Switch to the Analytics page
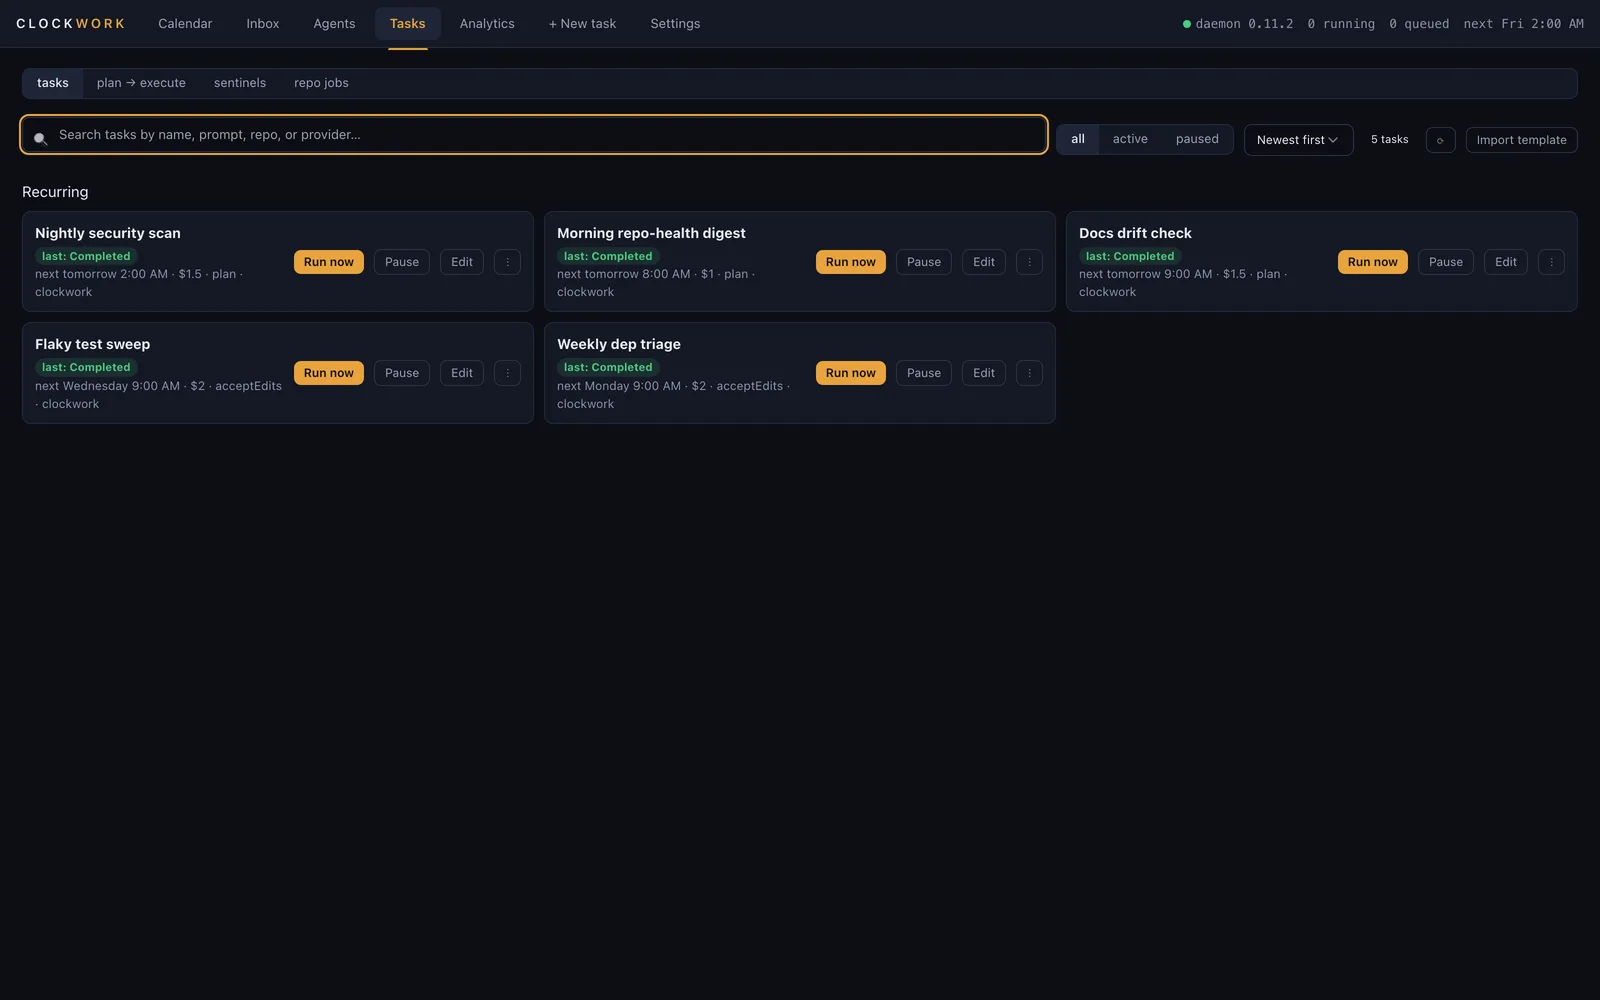This screenshot has height=1000, width=1600. click(x=487, y=24)
